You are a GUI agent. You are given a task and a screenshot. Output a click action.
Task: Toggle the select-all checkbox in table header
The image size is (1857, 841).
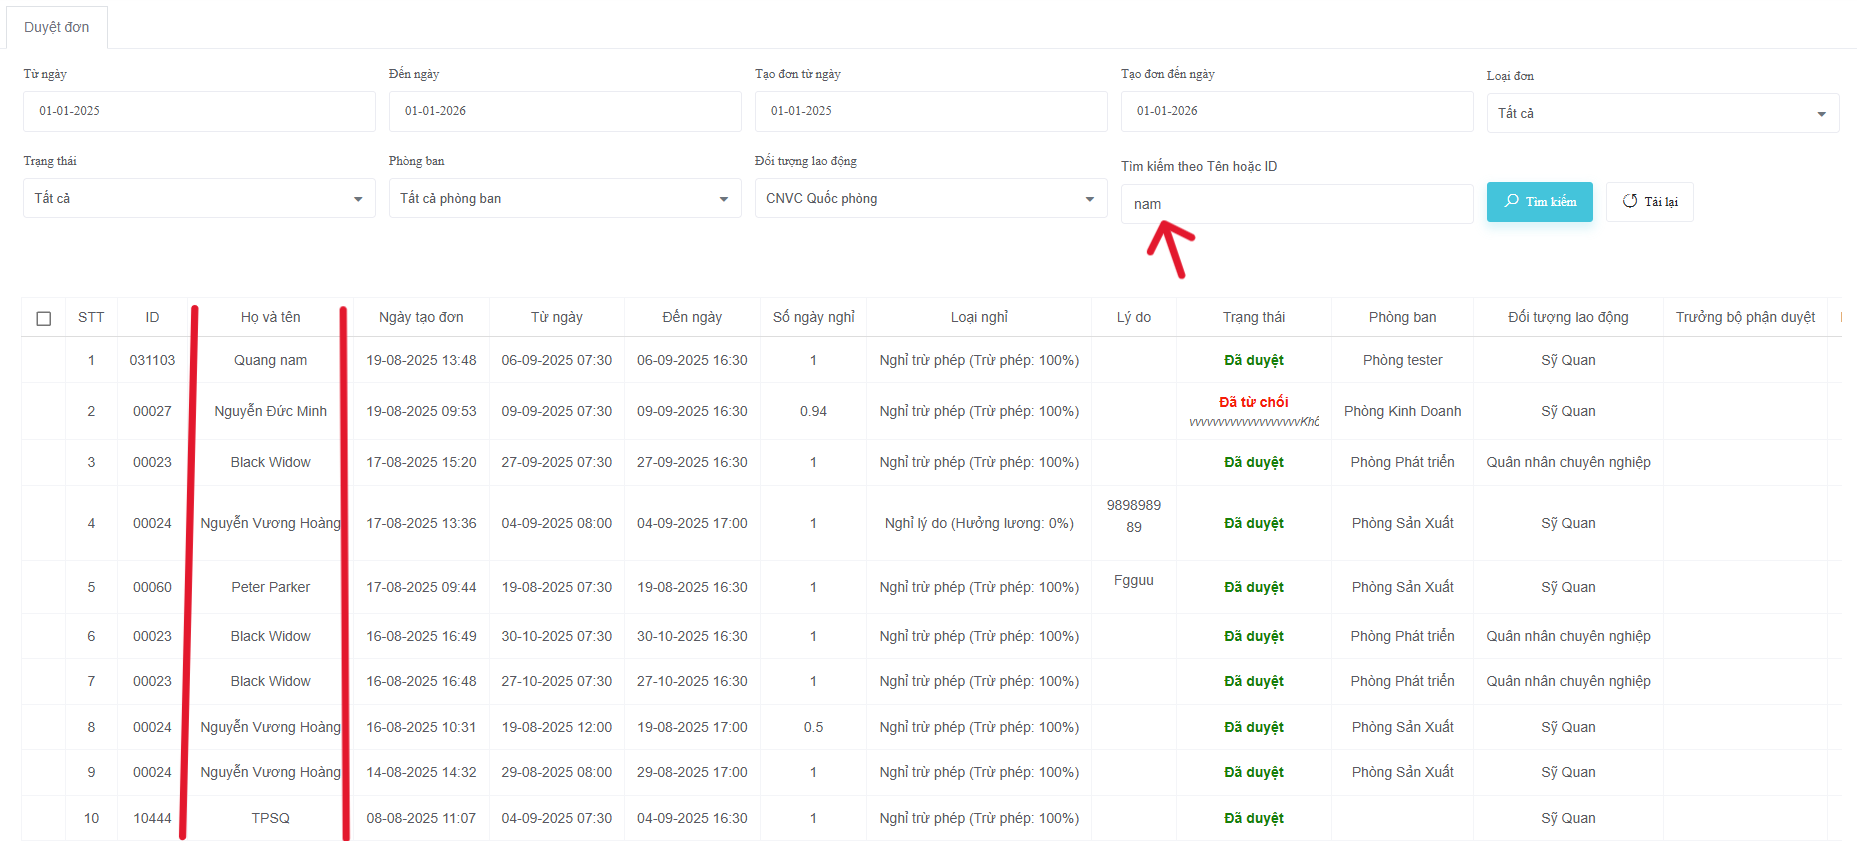[44, 318]
